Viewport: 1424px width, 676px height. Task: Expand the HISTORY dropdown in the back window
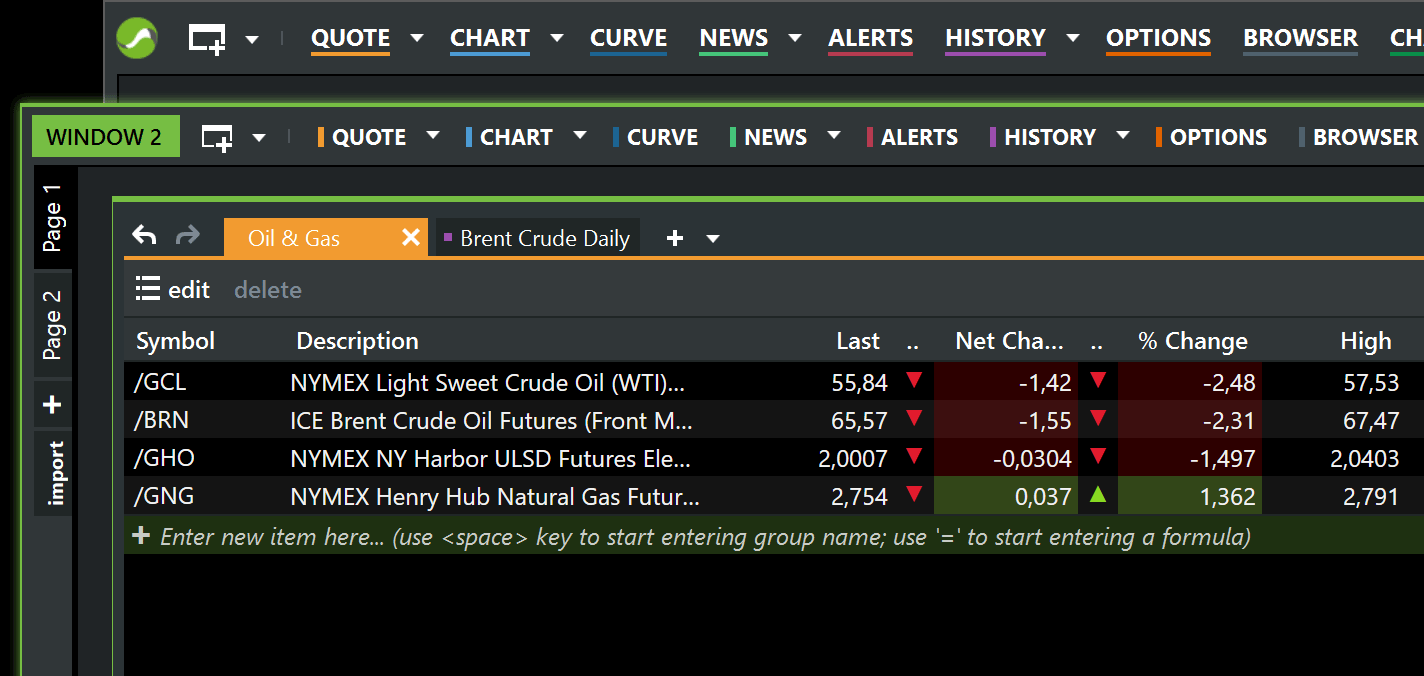(x=1073, y=38)
